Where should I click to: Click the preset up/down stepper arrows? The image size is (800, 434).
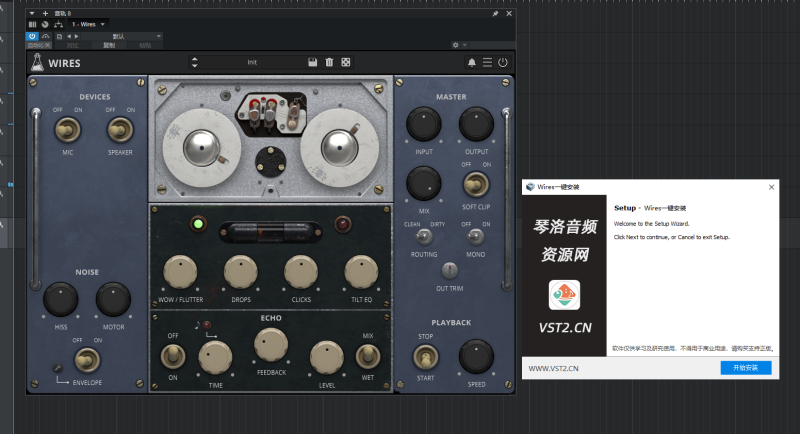(x=194, y=62)
